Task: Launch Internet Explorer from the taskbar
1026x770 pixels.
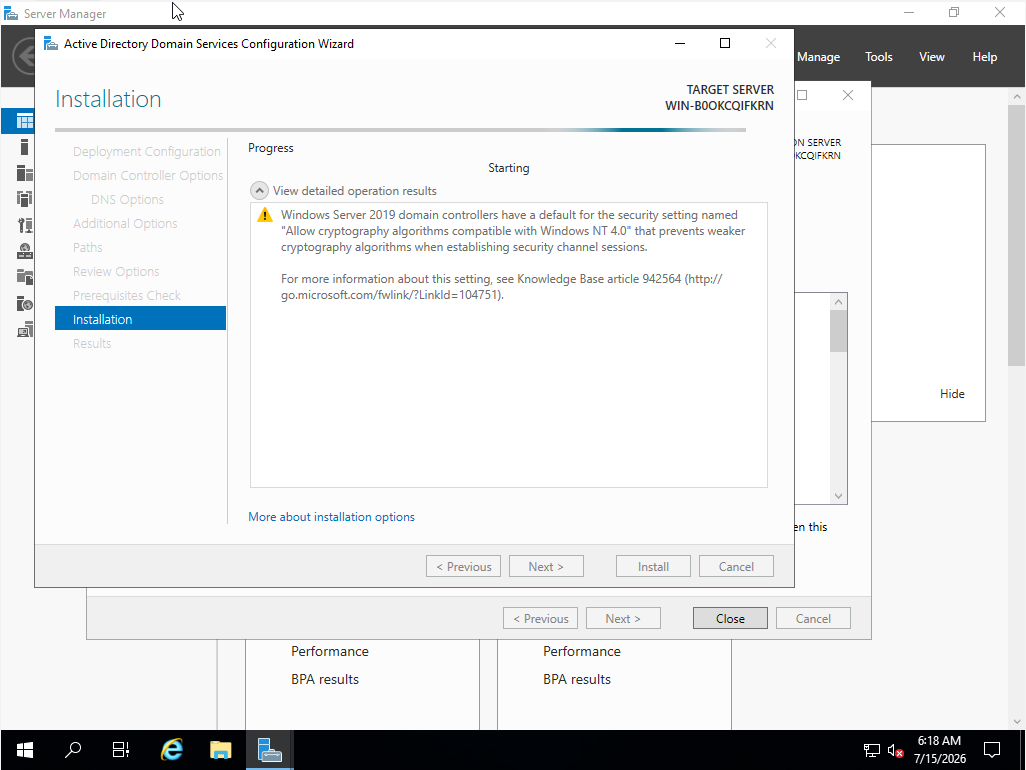Action: click(x=171, y=750)
